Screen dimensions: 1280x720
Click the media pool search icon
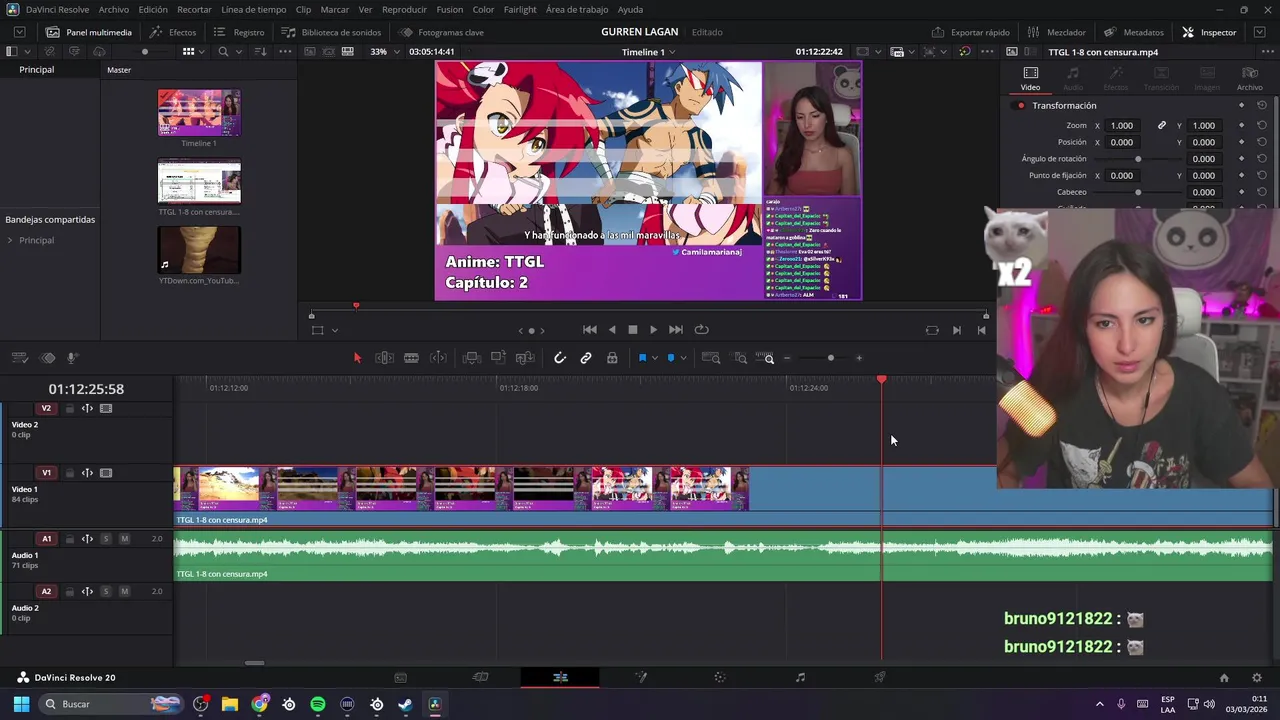[x=223, y=51]
